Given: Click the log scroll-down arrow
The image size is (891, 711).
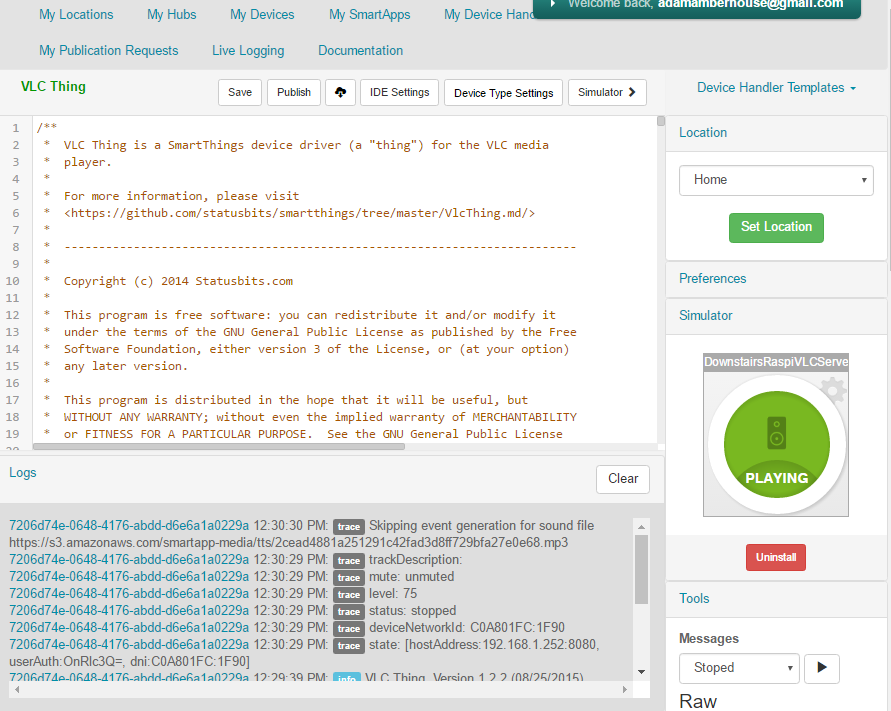Looking at the screenshot, I should tap(642, 672).
